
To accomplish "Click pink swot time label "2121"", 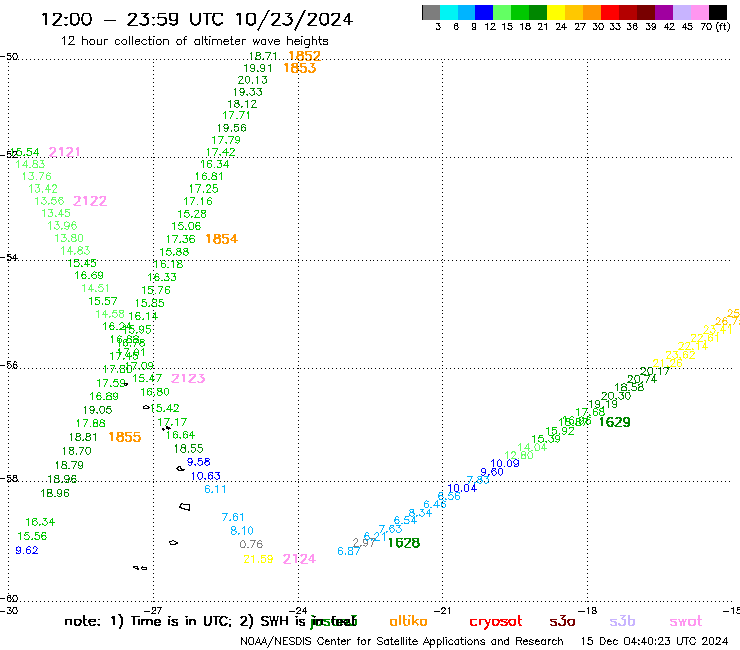I will click(x=64, y=152).
